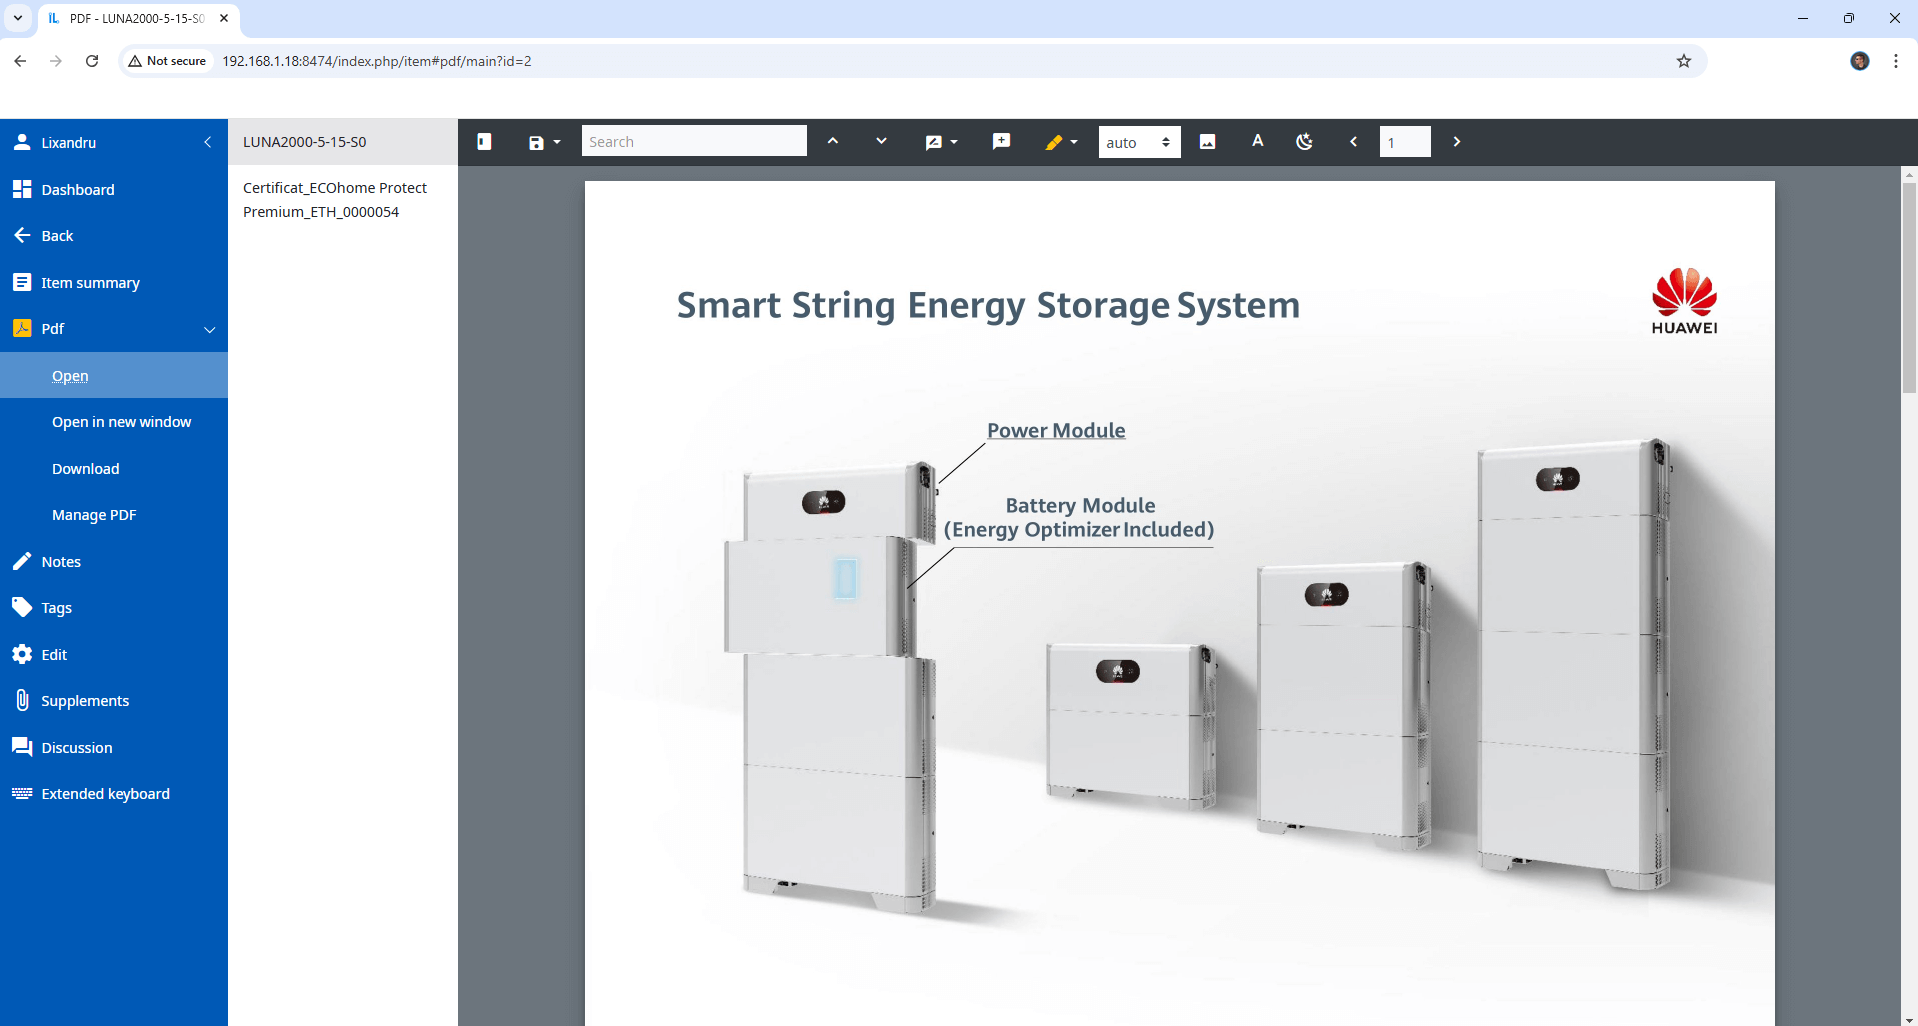Click the Item summary document icon
Screen dimensions: 1918x1026
[22, 282]
